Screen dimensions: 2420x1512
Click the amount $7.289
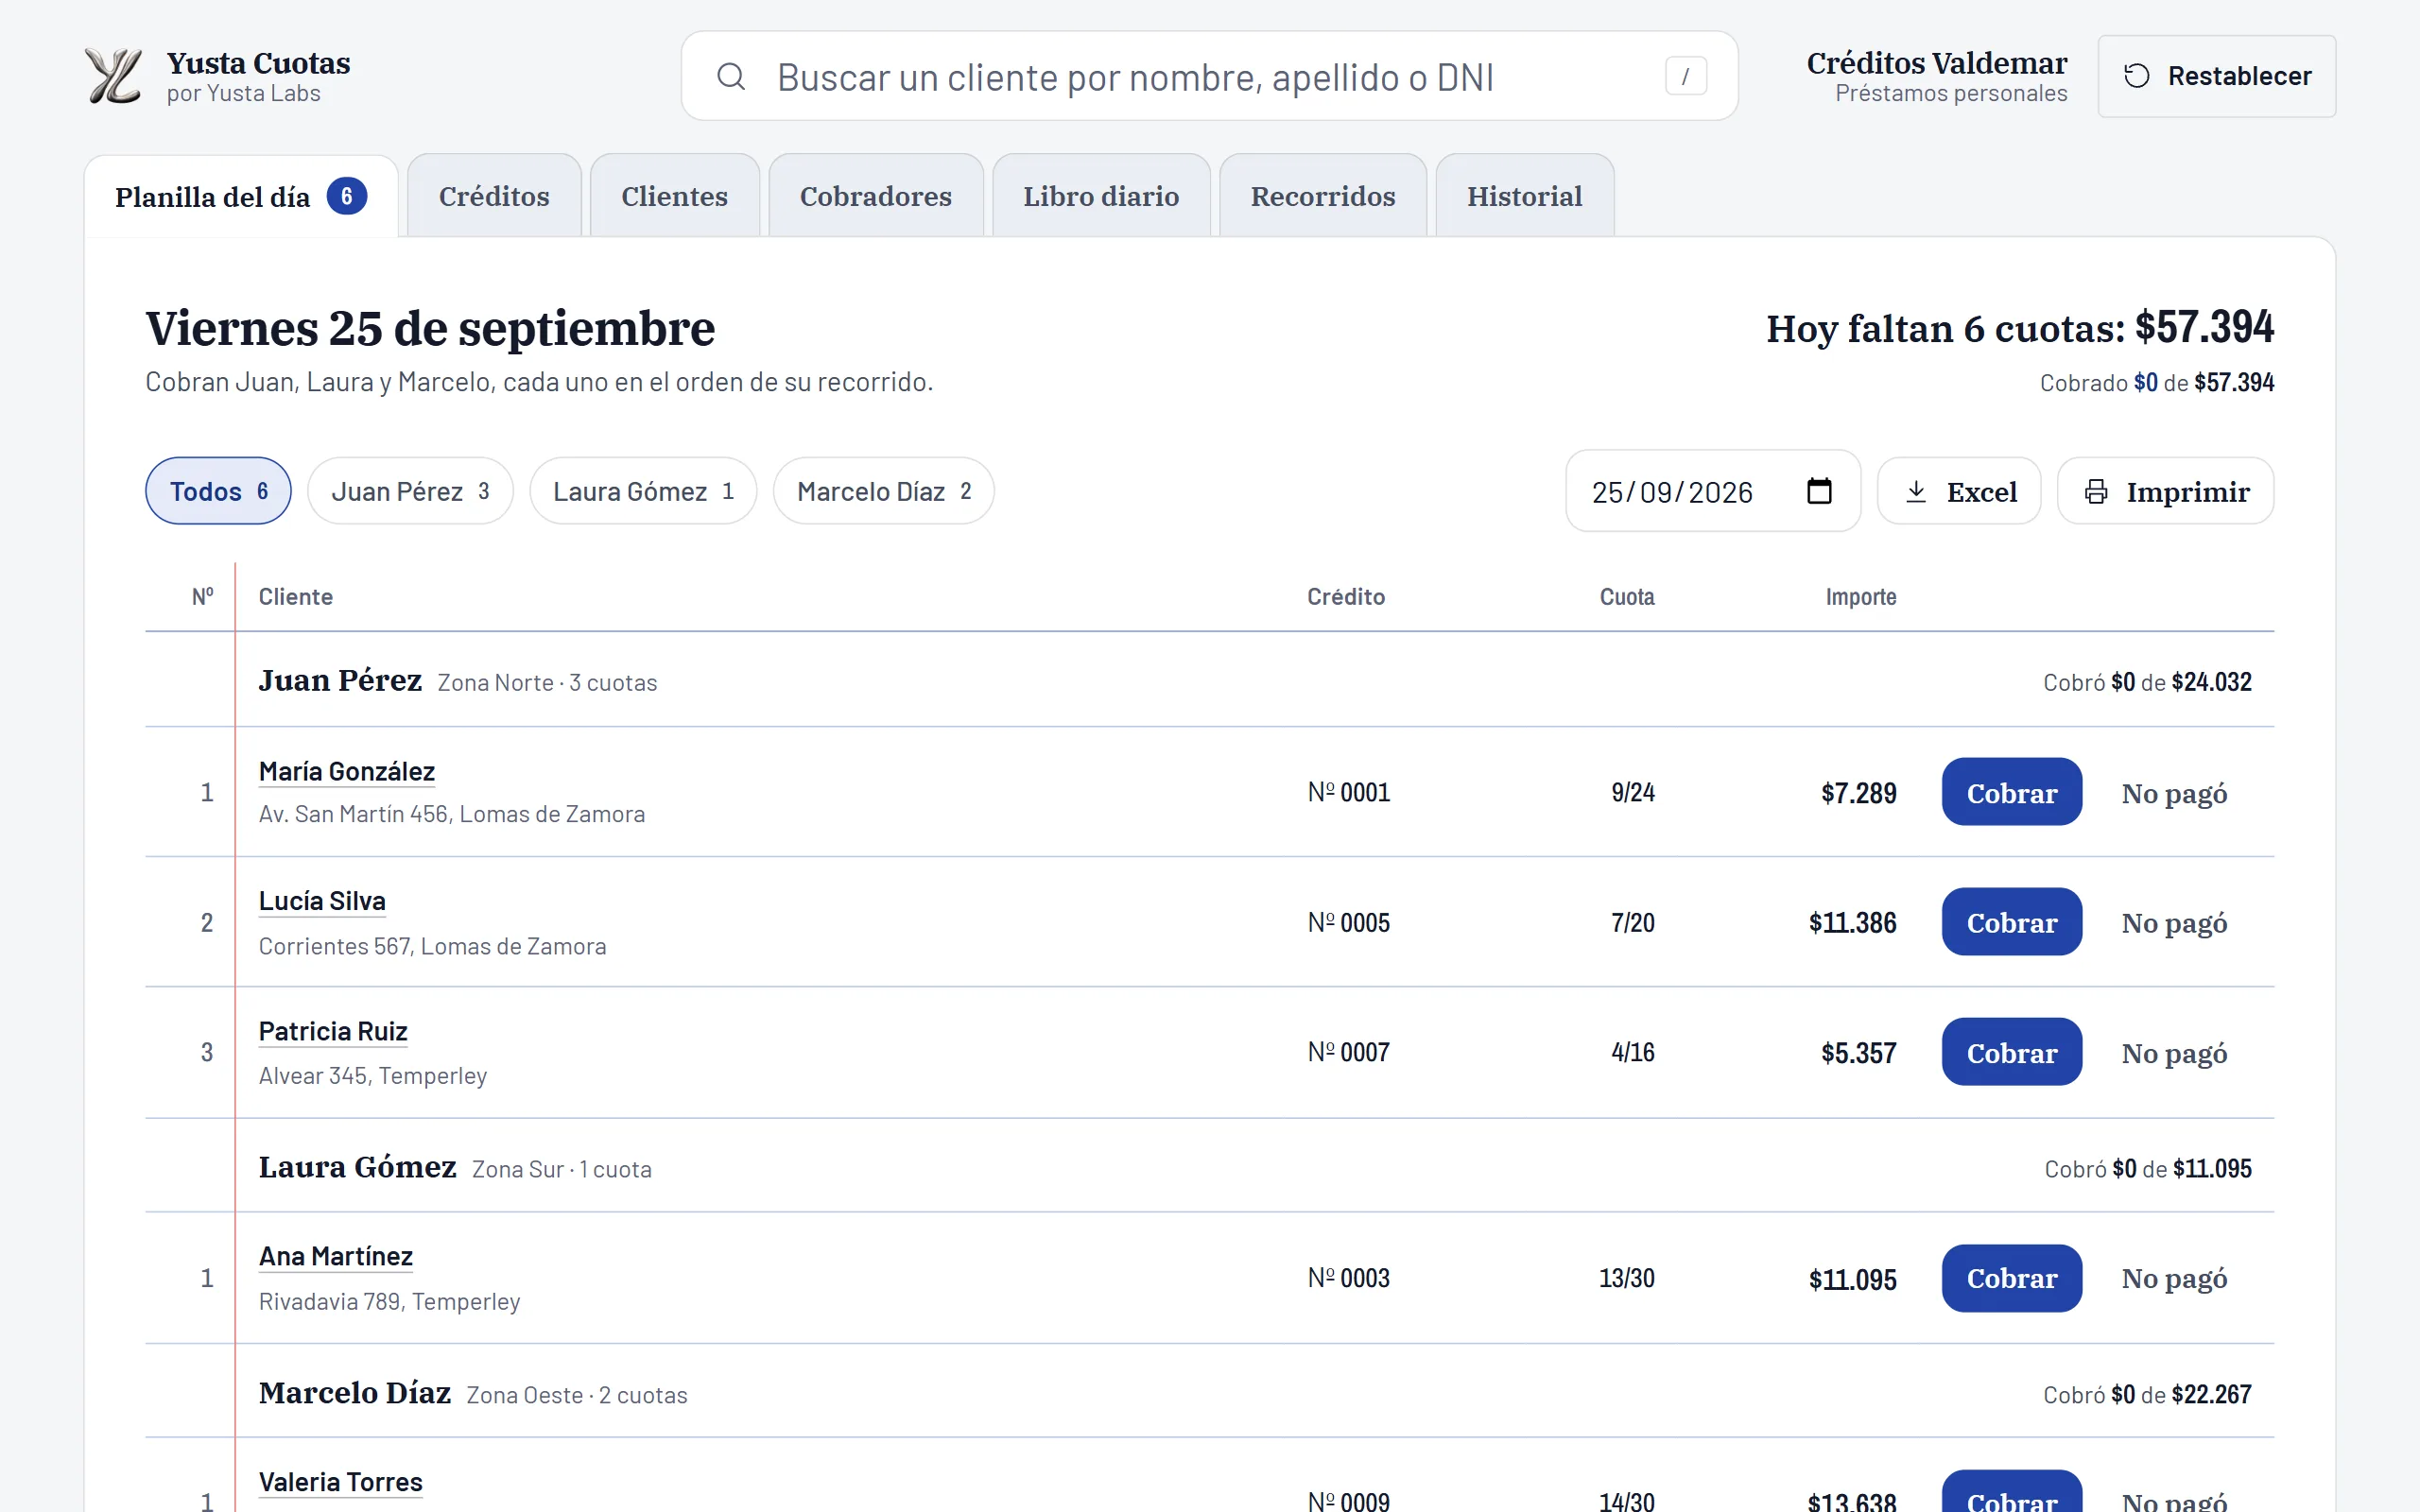[1858, 793]
